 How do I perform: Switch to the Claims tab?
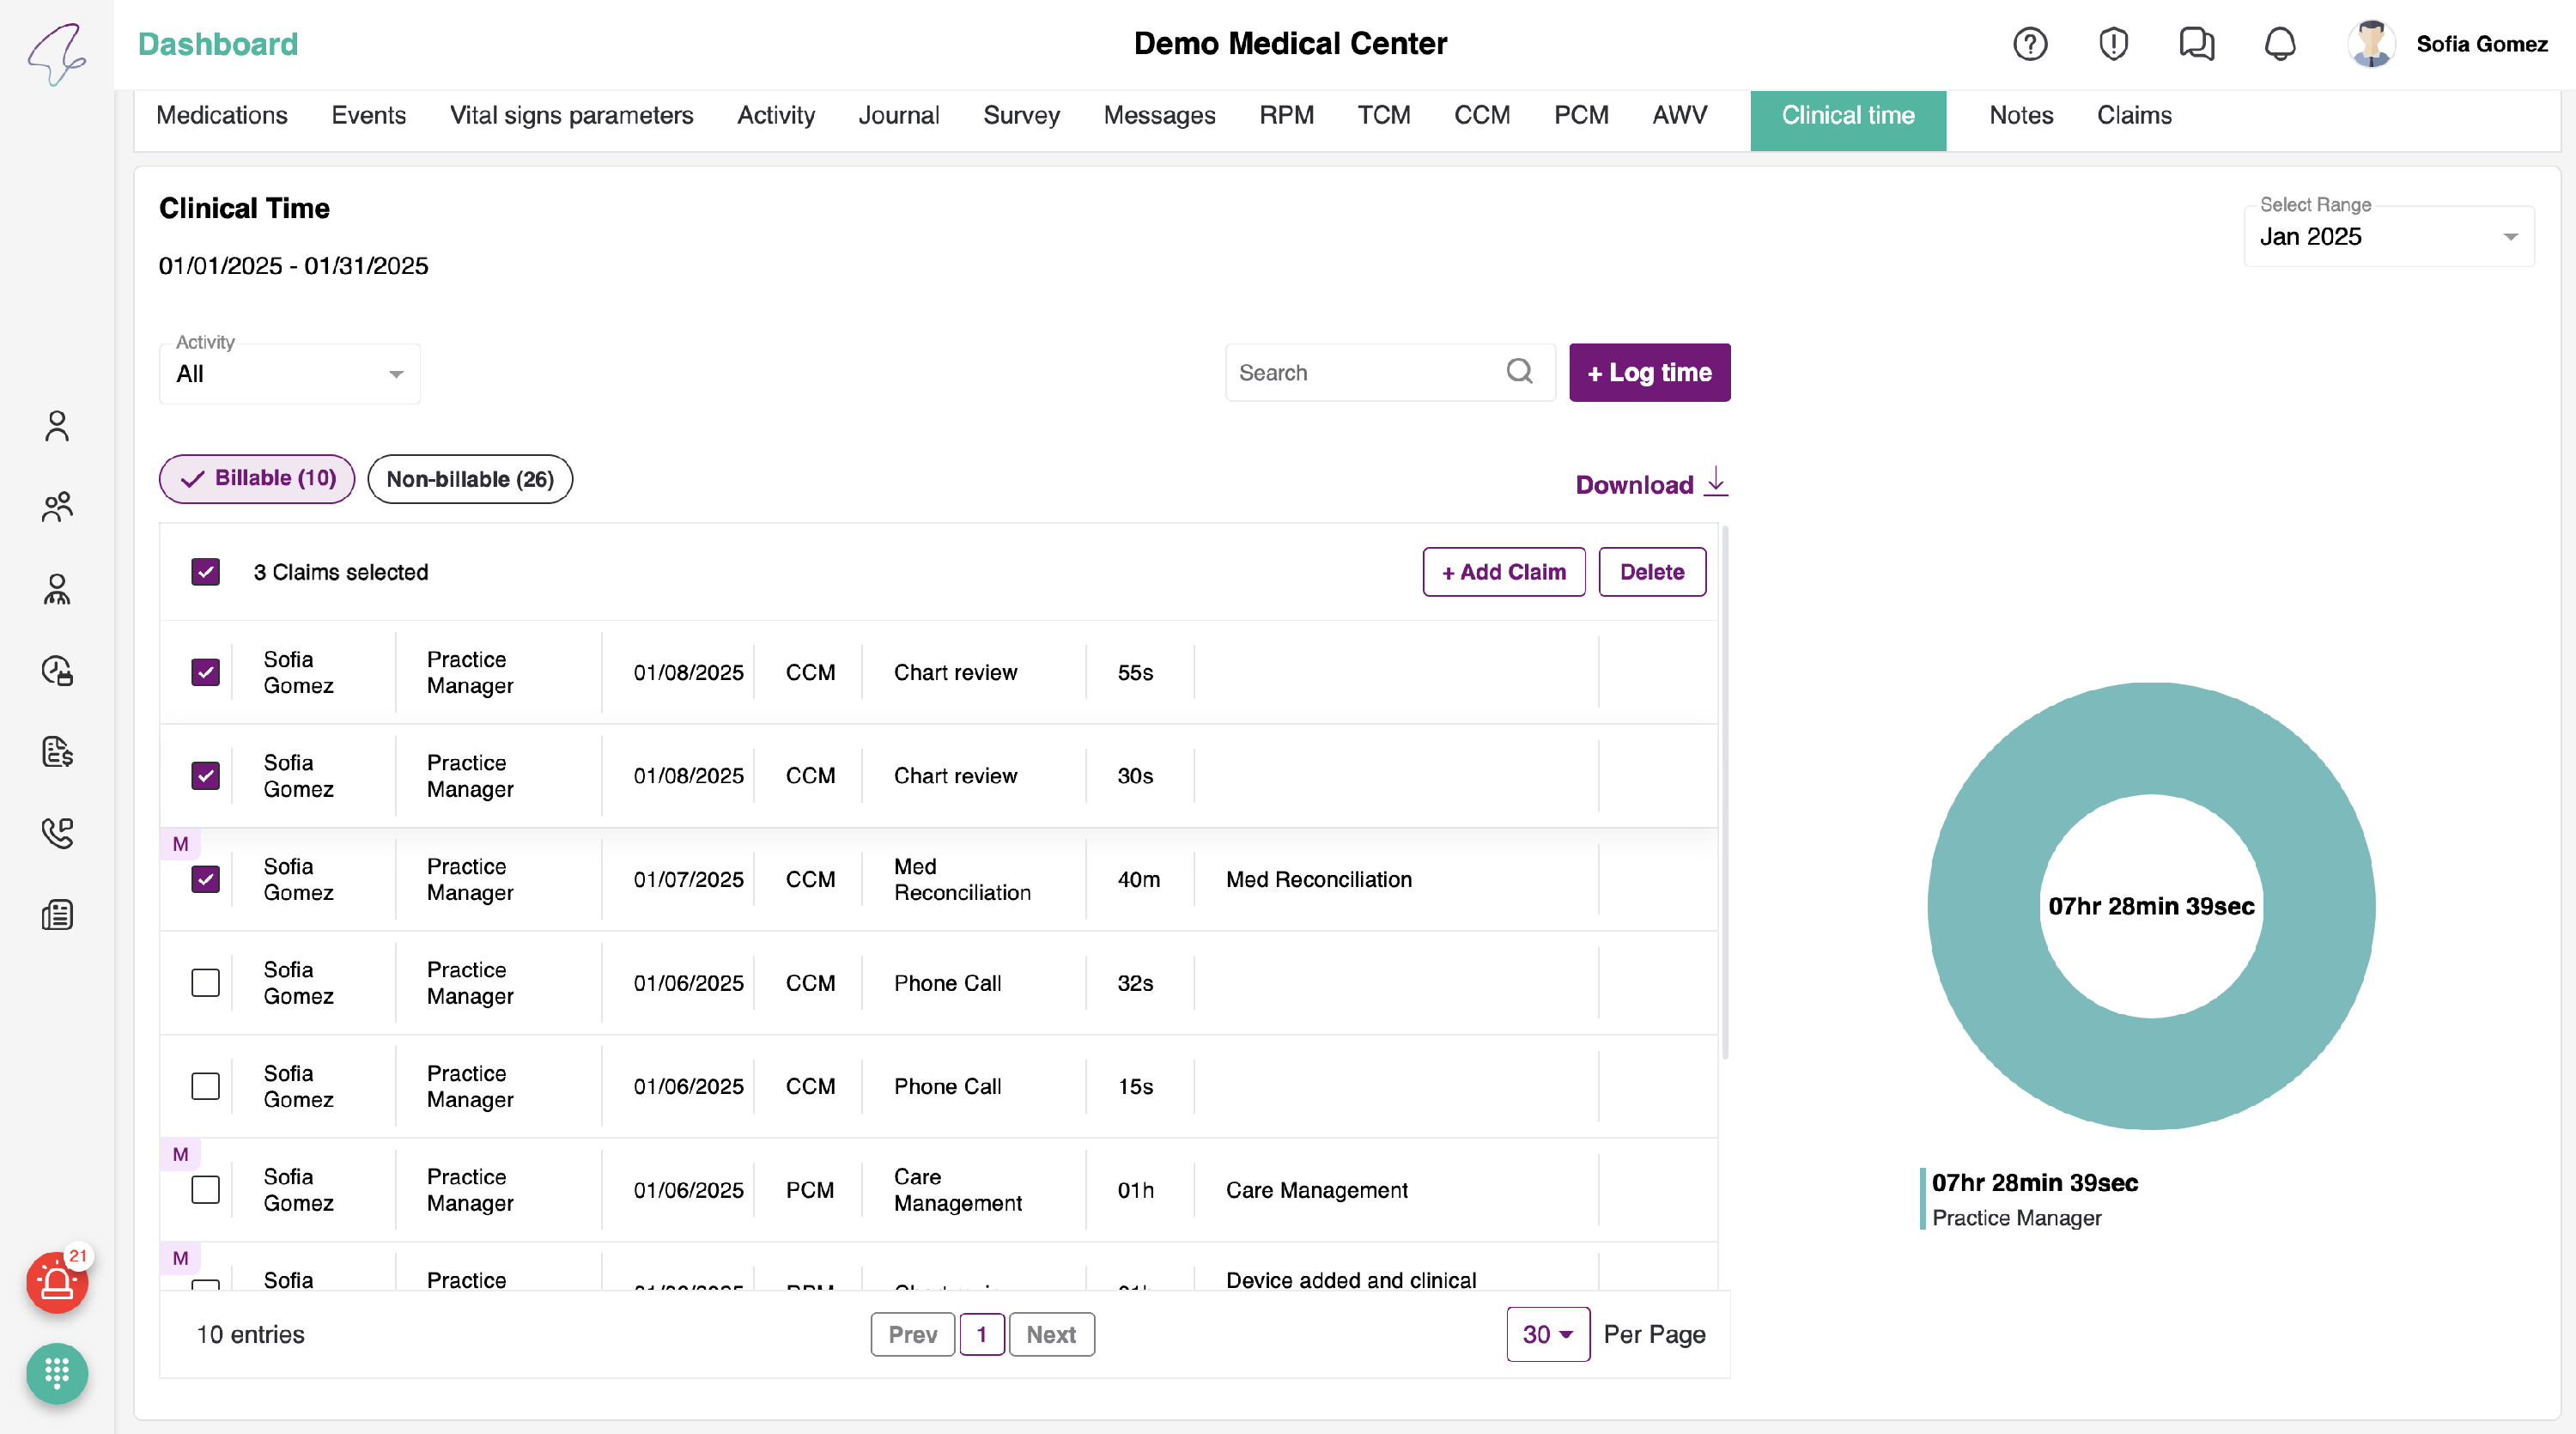click(x=2134, y=116)
